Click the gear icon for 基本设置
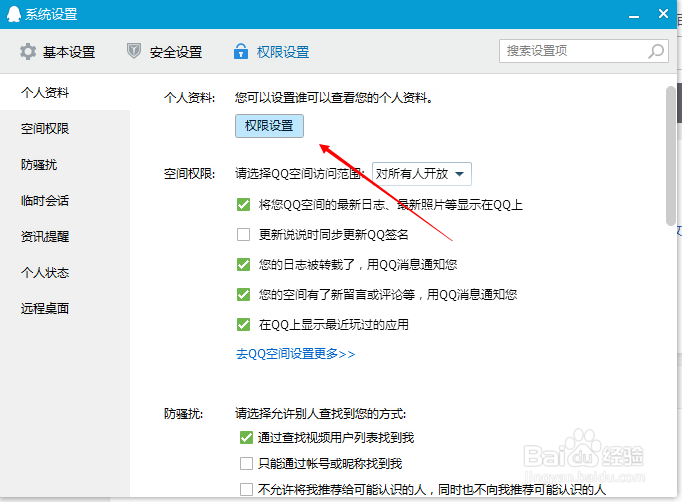 (x=28, y=51)
